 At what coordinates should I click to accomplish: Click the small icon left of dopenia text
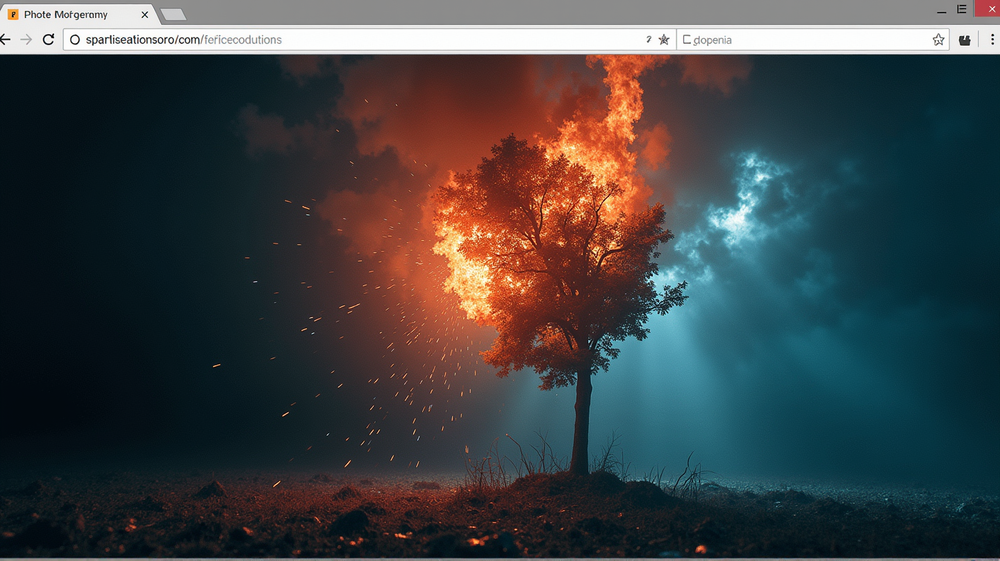click(x=686, y=40)
